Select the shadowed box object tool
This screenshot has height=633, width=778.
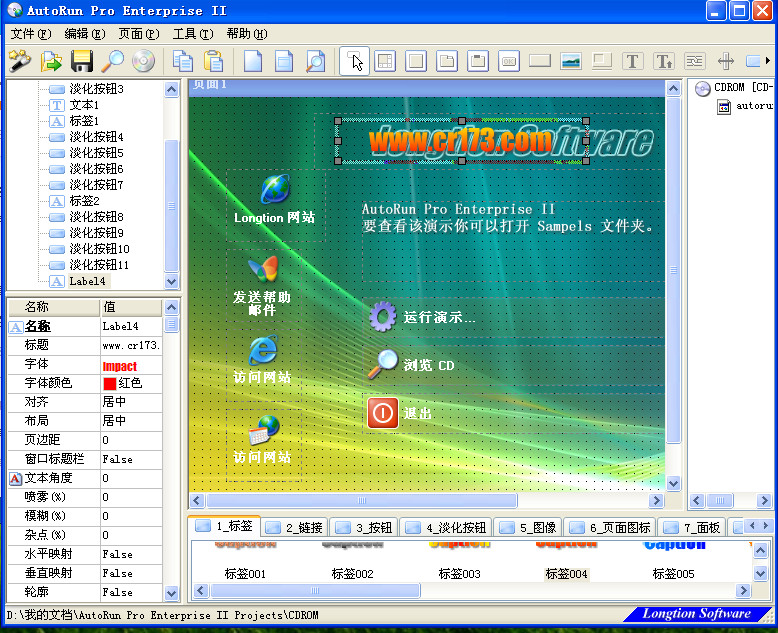(602, 61)
